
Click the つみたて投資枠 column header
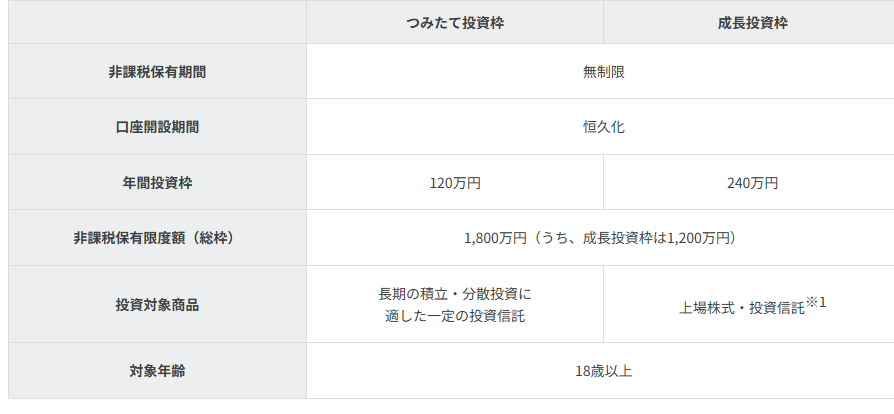point(454,22)
